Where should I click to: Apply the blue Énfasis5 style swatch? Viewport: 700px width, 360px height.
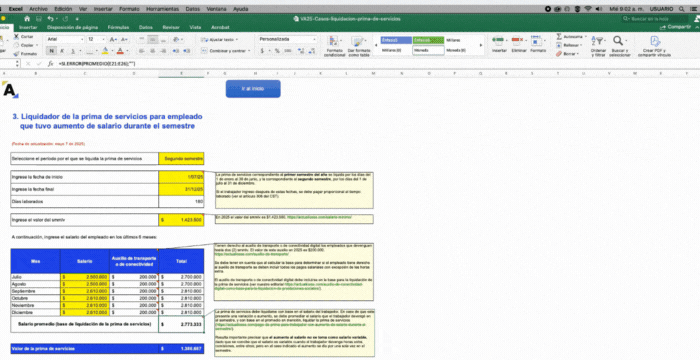[x=396, y=40]
